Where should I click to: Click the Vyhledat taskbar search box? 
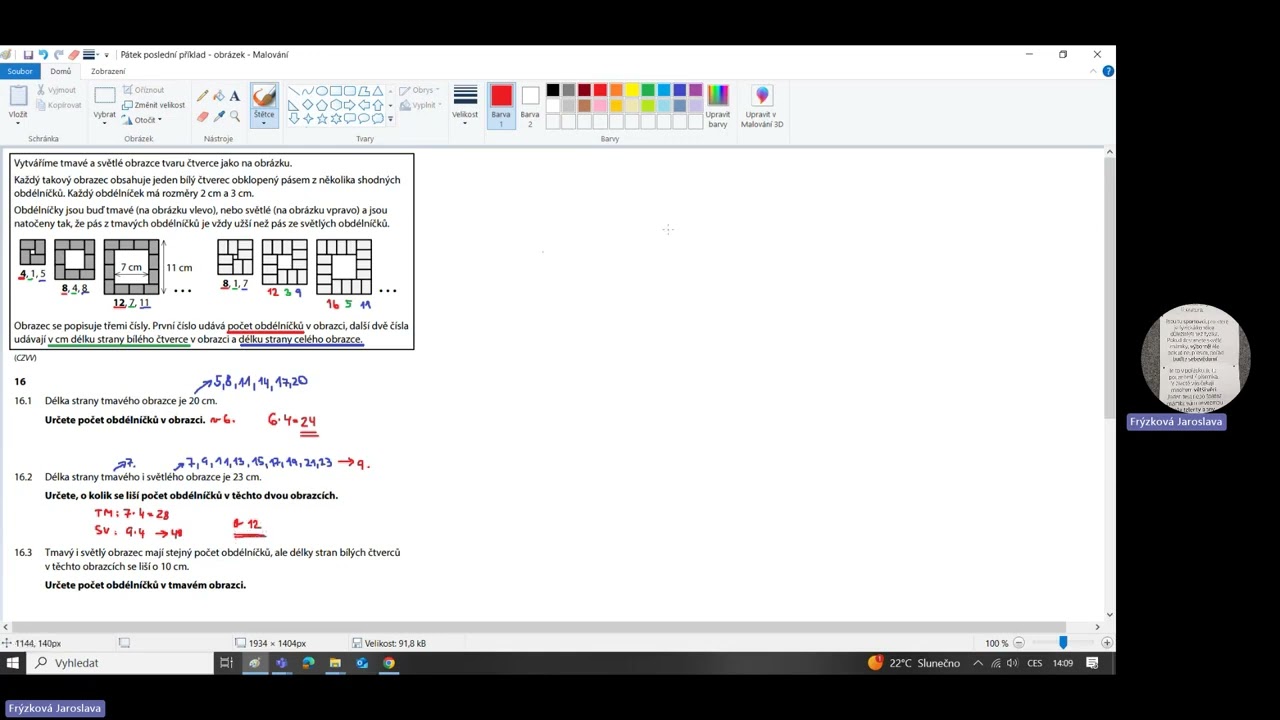pyautogui.click(x=120, y=663)
